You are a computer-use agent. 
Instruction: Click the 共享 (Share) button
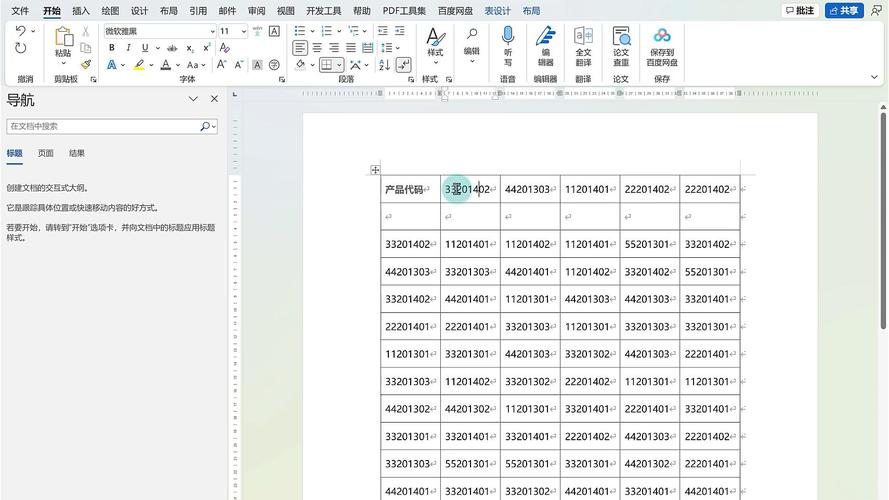(844, 10)
